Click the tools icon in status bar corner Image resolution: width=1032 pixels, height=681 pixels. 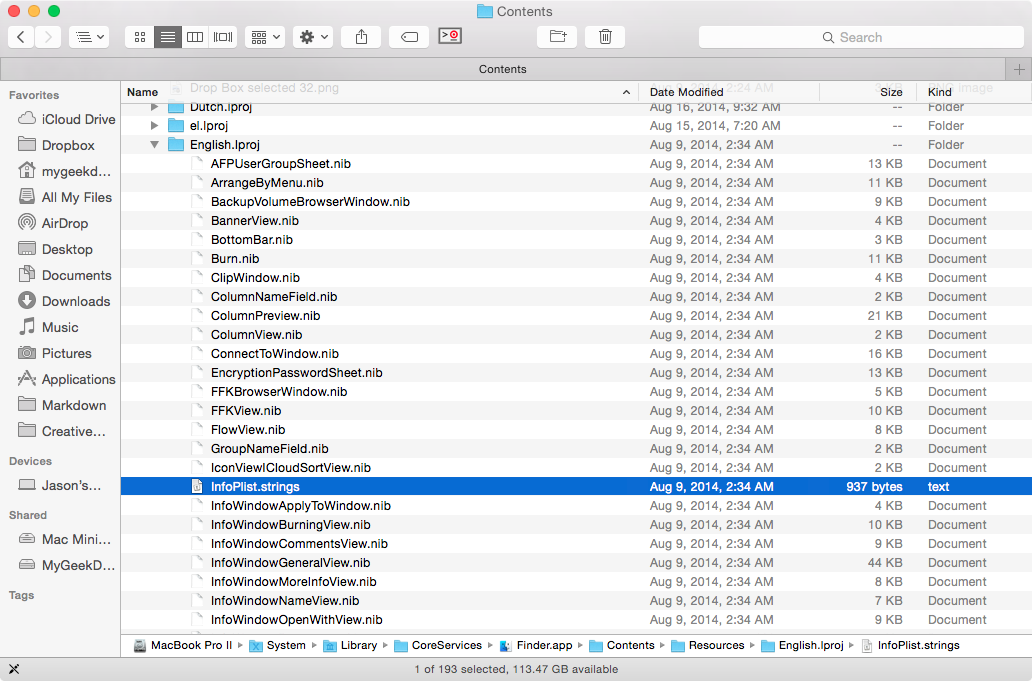pos(13,669)
